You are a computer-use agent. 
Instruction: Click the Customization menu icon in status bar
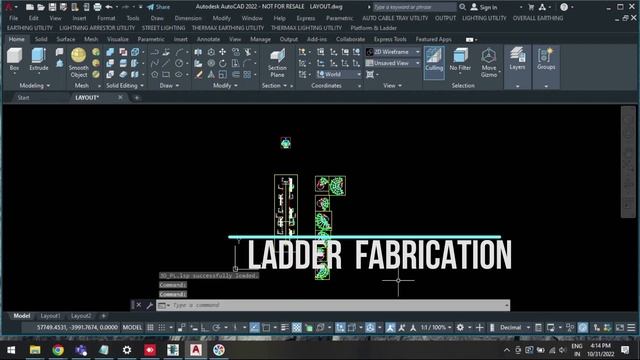[x=631, y=327]
